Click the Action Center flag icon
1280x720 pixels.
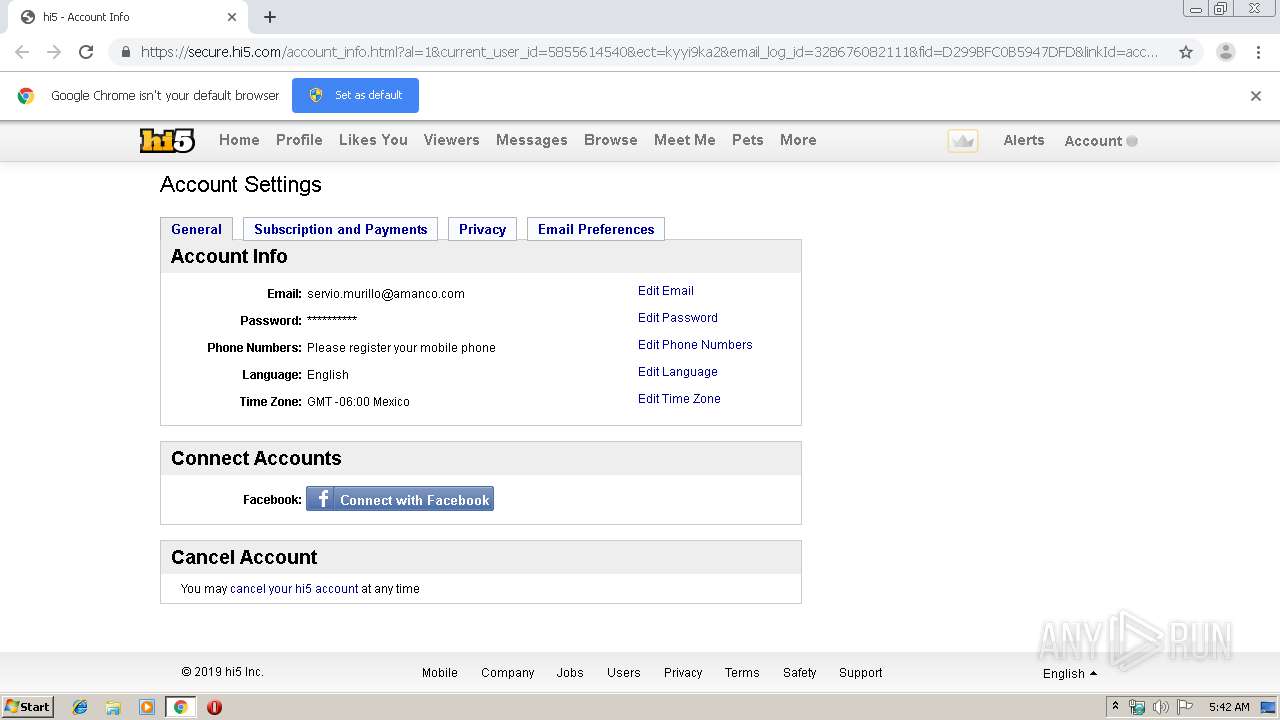(1184, 707)
